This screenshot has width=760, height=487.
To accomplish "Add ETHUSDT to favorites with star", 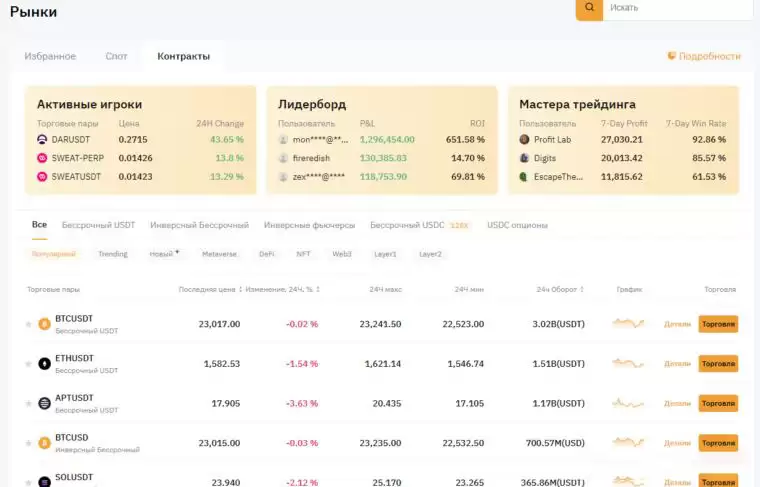I will pyautogui.click(x=28, y=364).
